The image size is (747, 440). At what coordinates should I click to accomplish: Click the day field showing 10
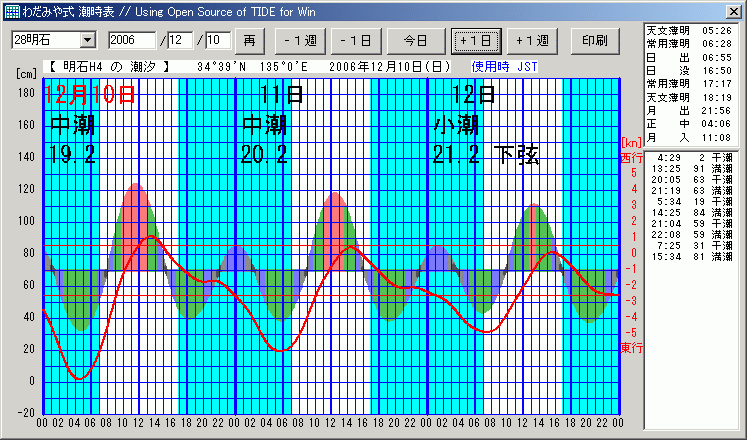[217, 40]
